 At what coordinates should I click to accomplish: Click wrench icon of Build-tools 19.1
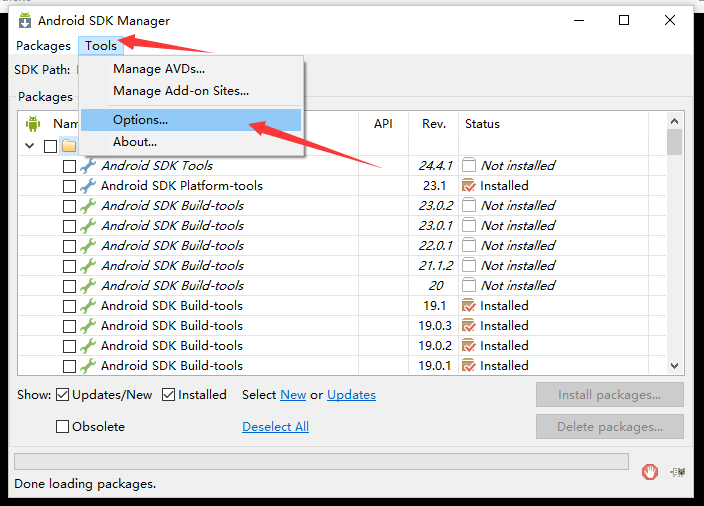pos(88,305)
